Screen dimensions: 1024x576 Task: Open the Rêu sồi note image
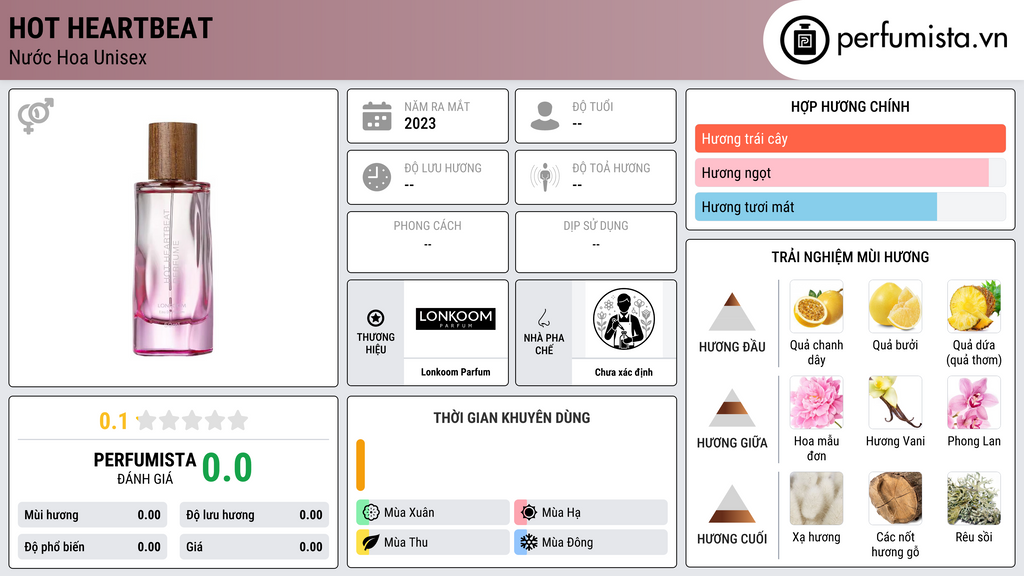(x=974, y=498)
